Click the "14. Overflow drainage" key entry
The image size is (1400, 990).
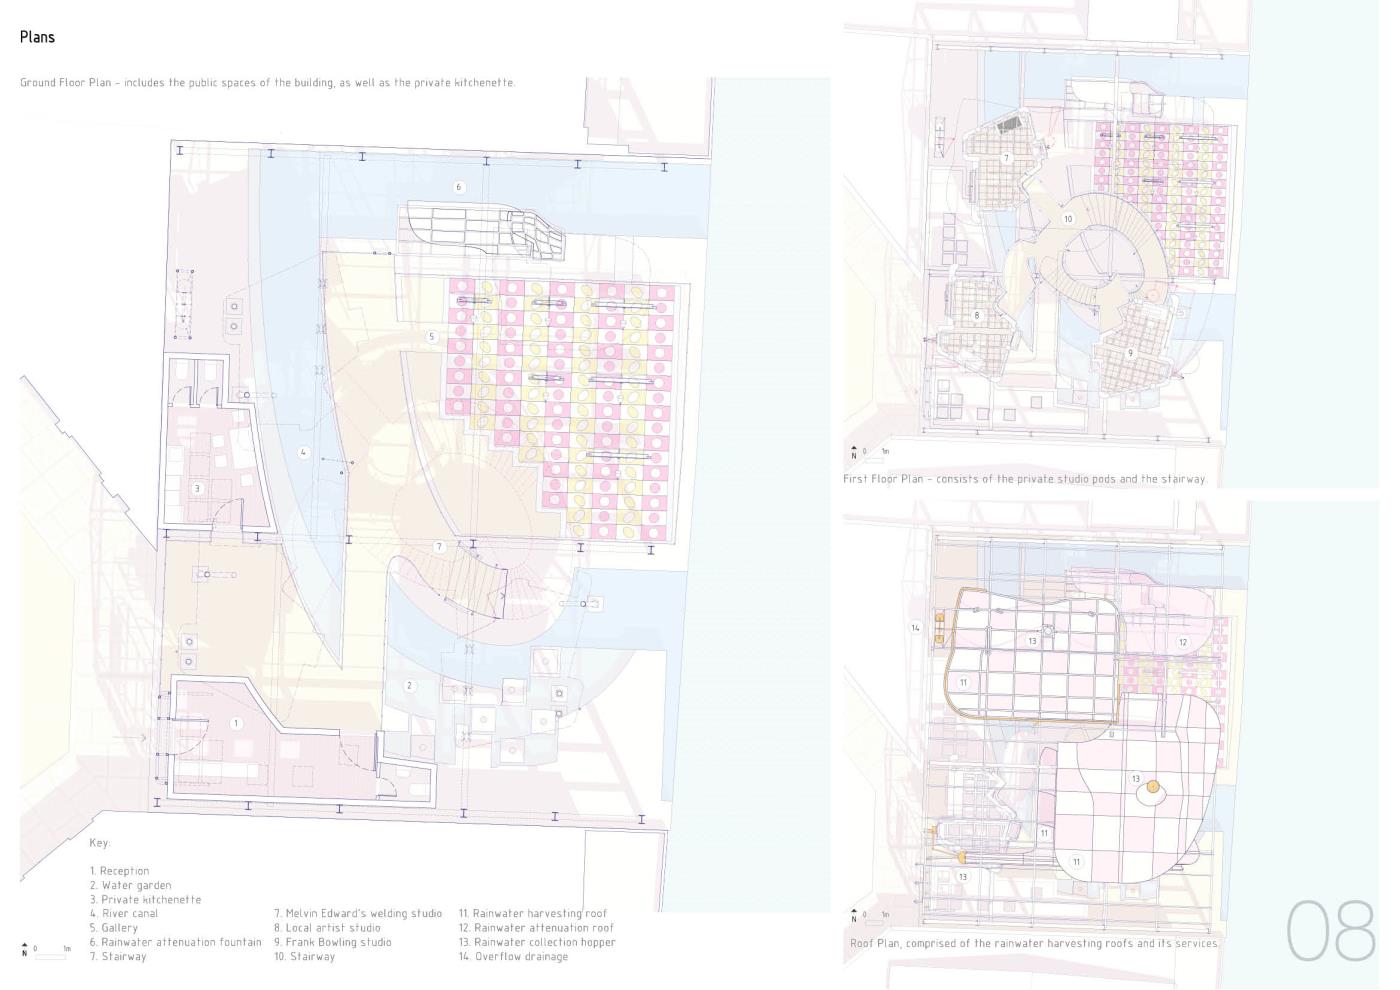click(x=513, y=957)
